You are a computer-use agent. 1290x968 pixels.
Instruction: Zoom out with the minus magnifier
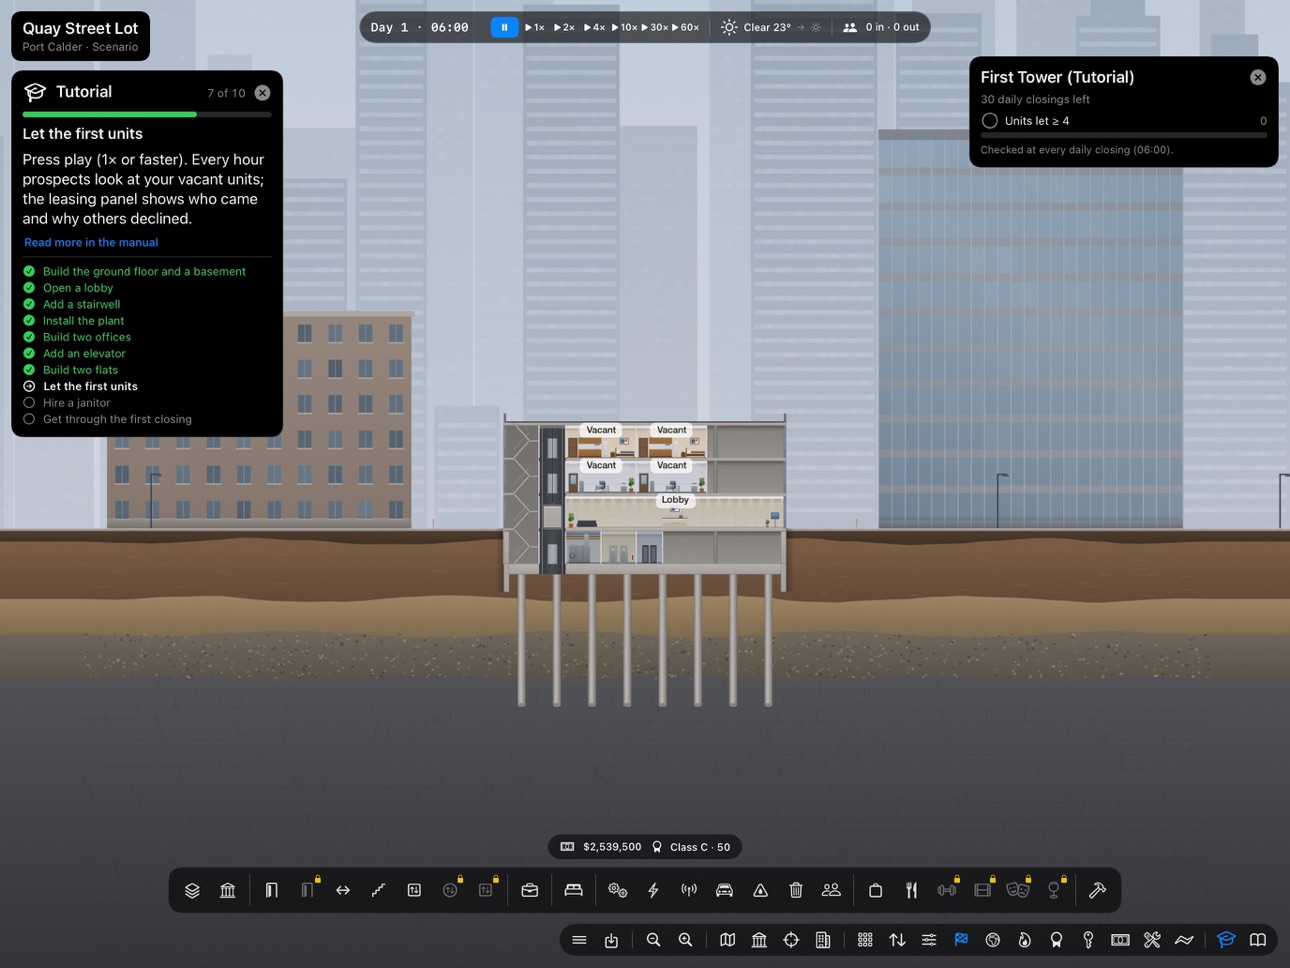(x=653, y=940)
